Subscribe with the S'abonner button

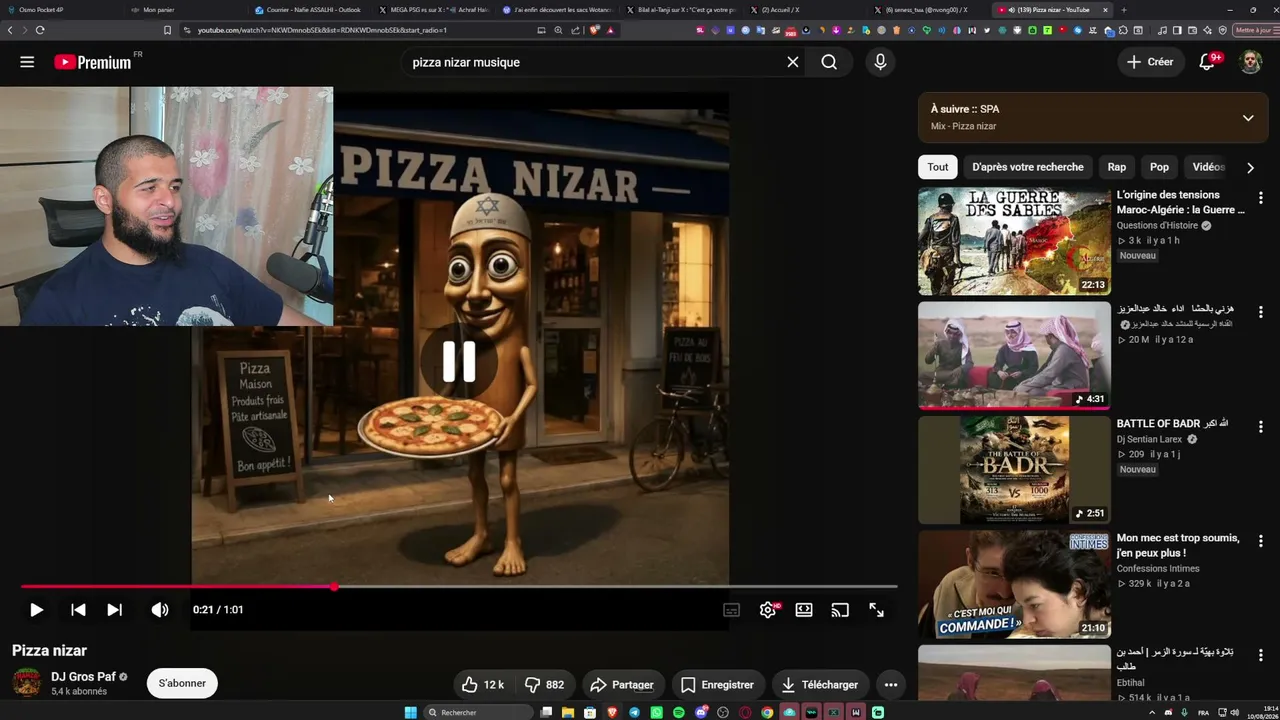[182, 683]
